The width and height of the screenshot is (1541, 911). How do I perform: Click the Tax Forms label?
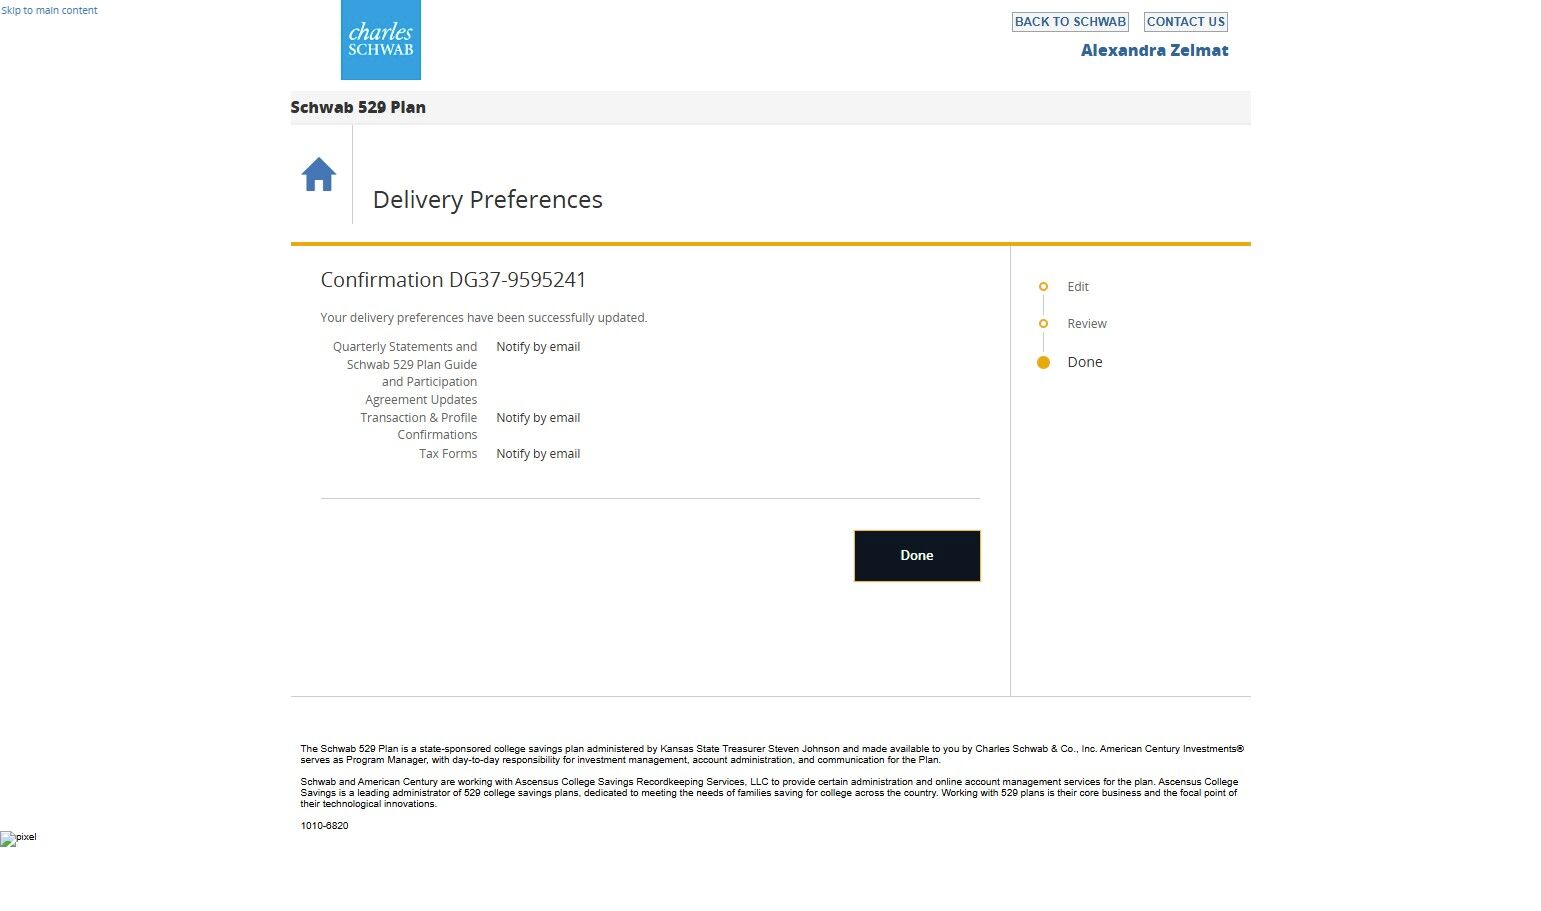pyautogui.click(x=448, y=454)
